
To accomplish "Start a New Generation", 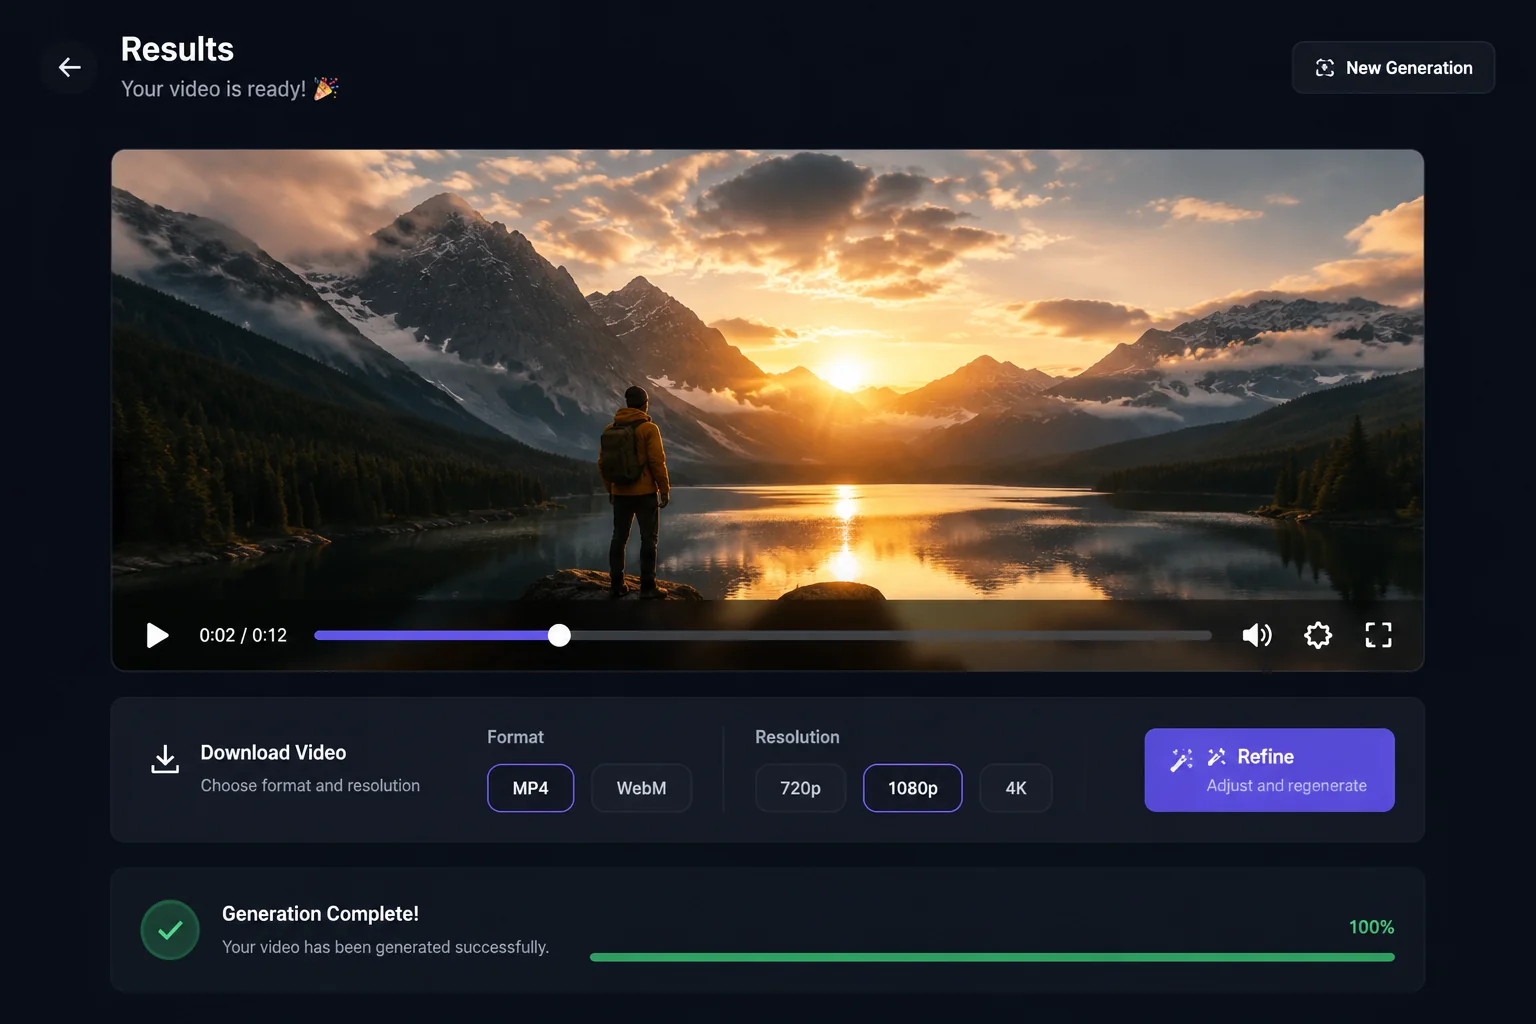I will pyautogui.click(x=1393, y=67).
